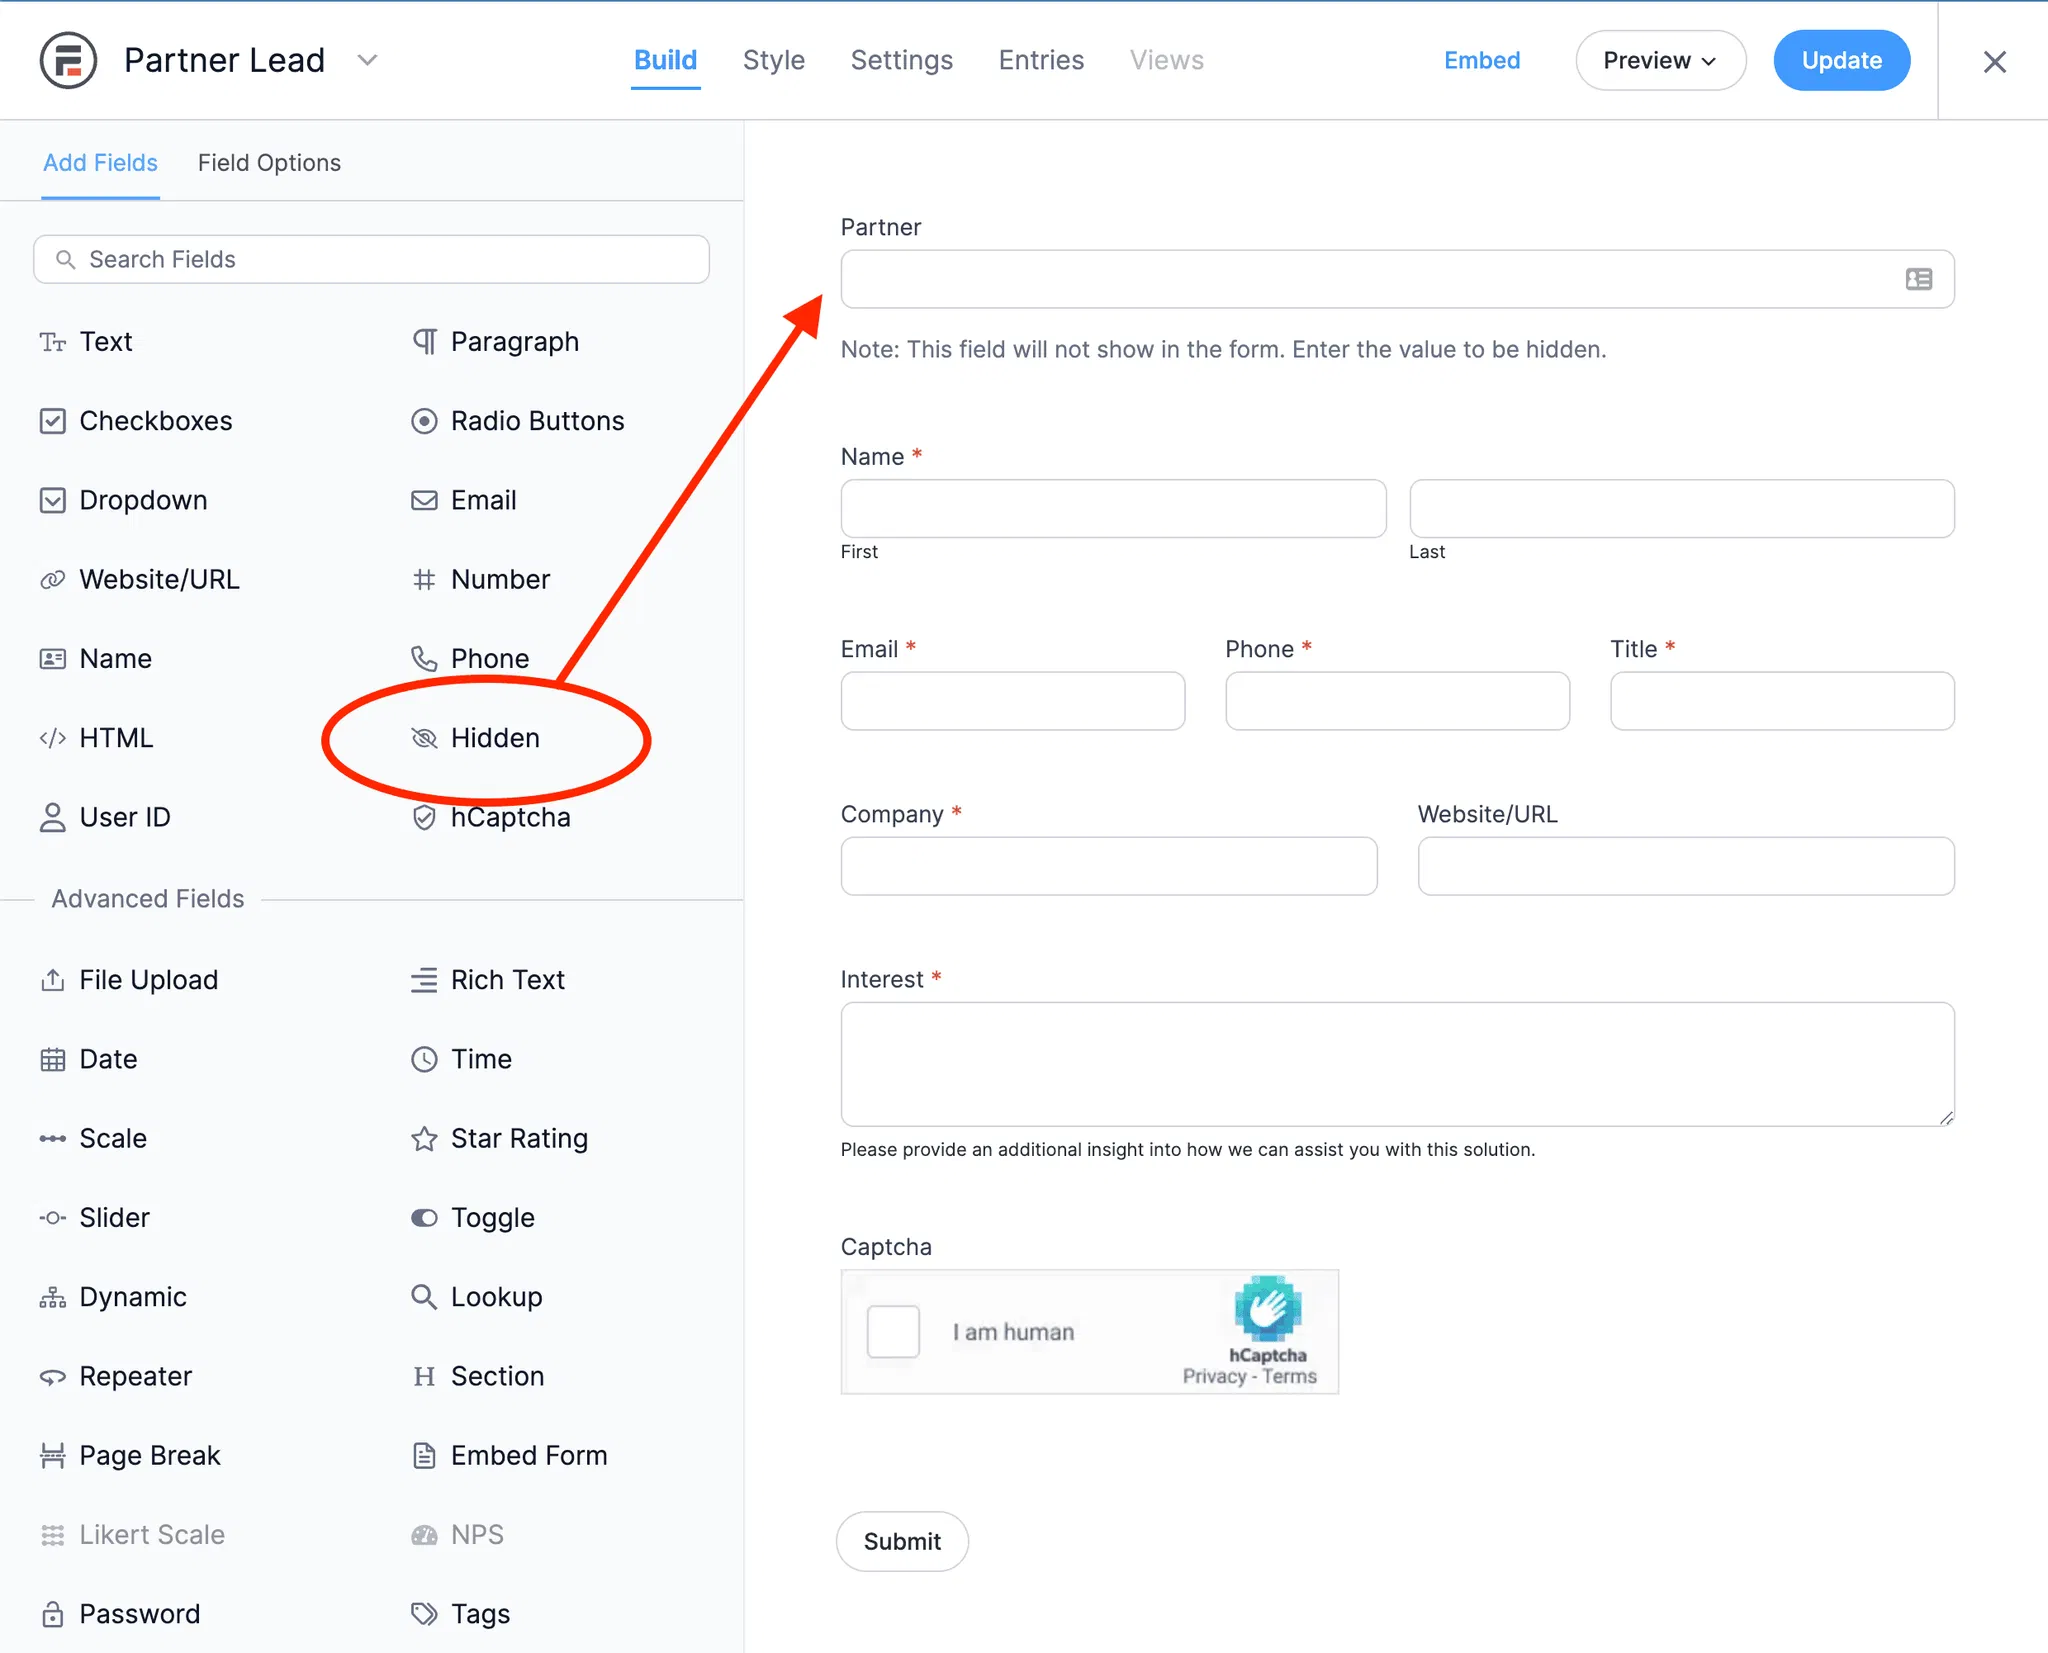Open the shortcode list icon in Partner field
2048x1653 pixels.
1918,279
